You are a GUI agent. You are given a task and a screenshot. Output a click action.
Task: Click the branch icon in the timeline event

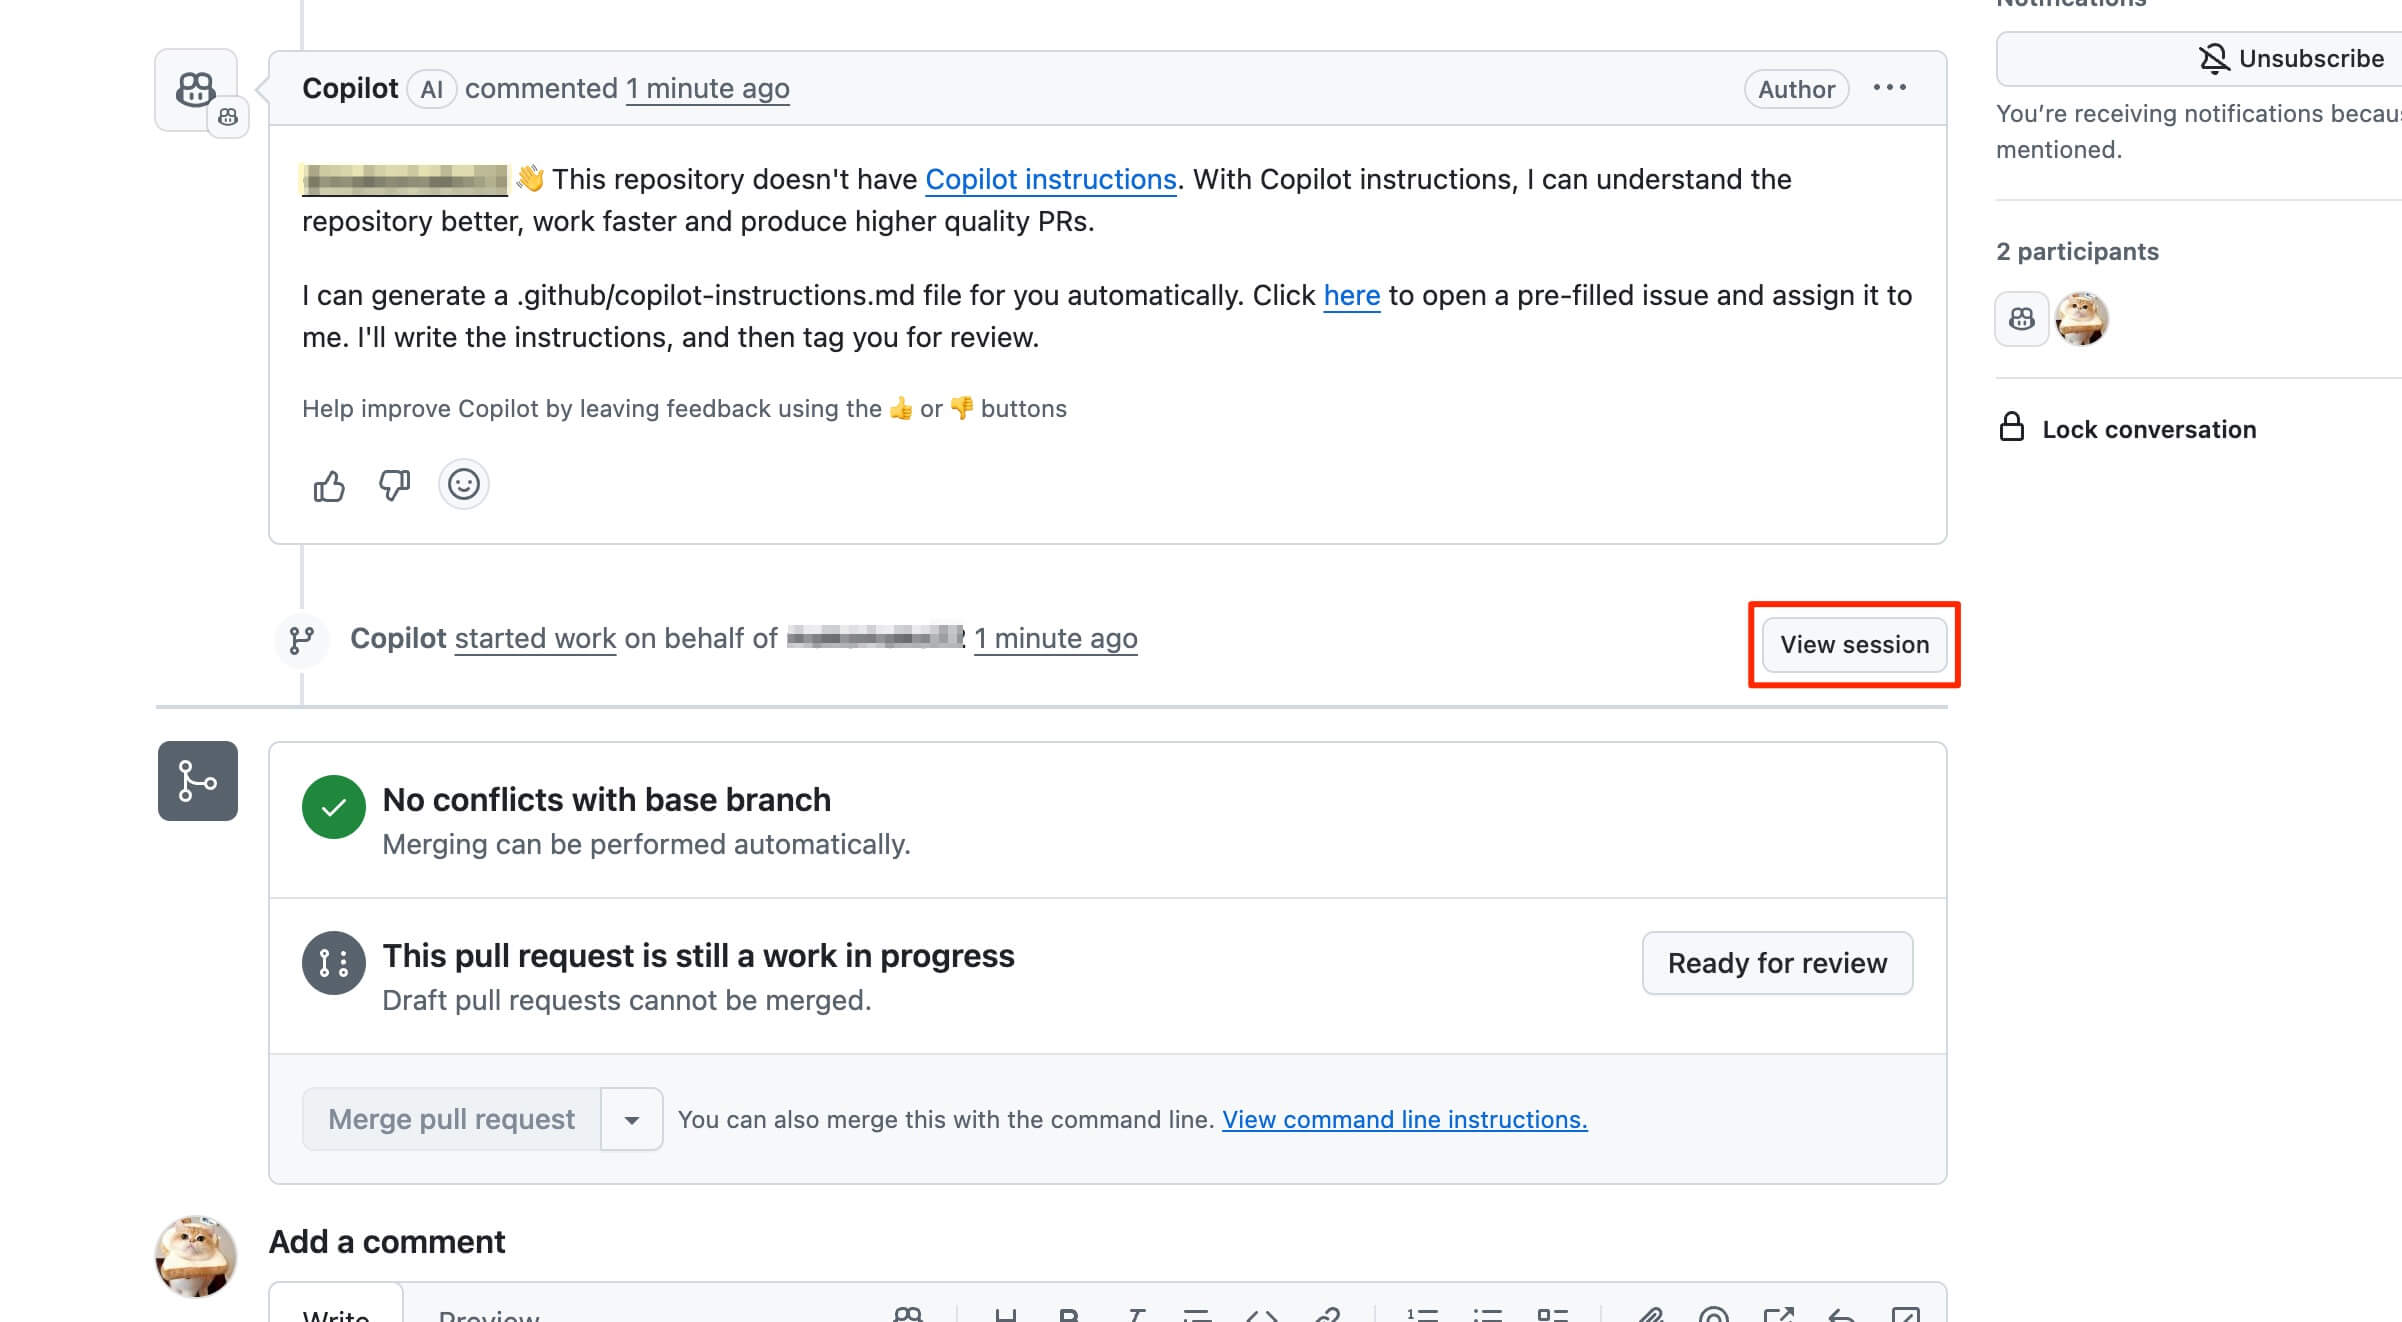[301, 639]
